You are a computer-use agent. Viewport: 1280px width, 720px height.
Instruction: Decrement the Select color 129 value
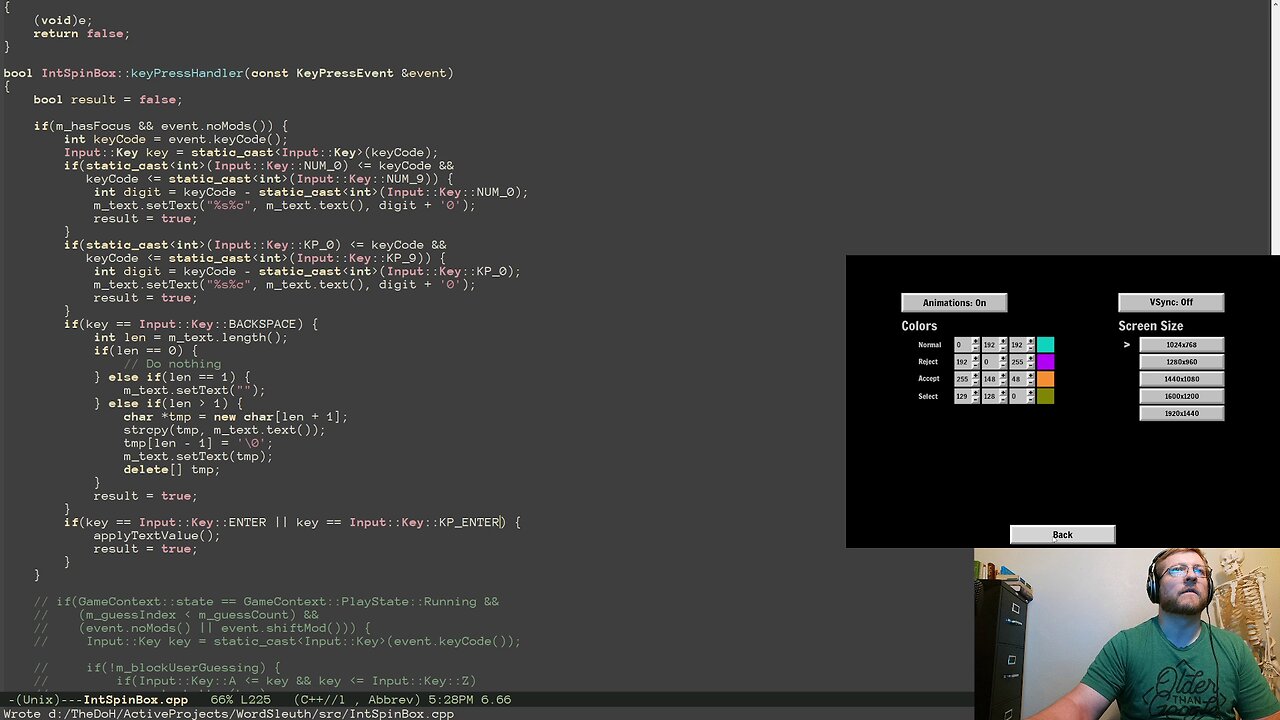coord(976,399)
